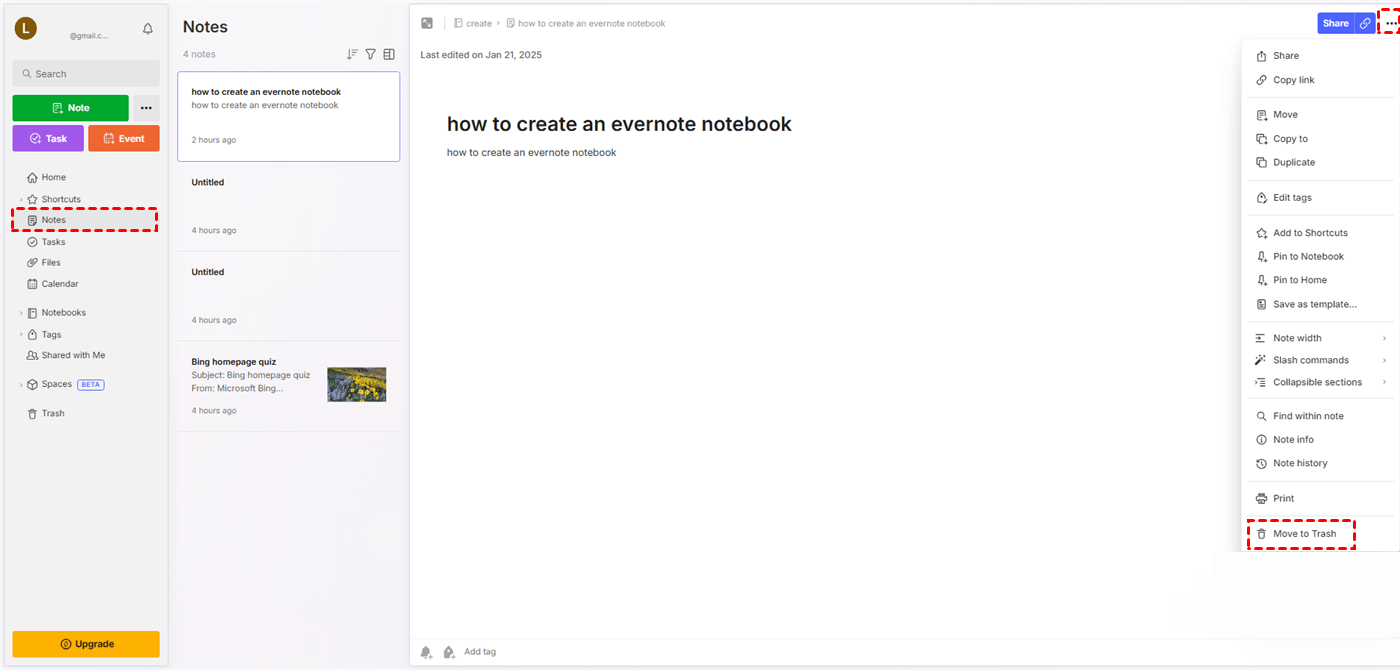Click the tag icon in the note footer

(449, 652)
